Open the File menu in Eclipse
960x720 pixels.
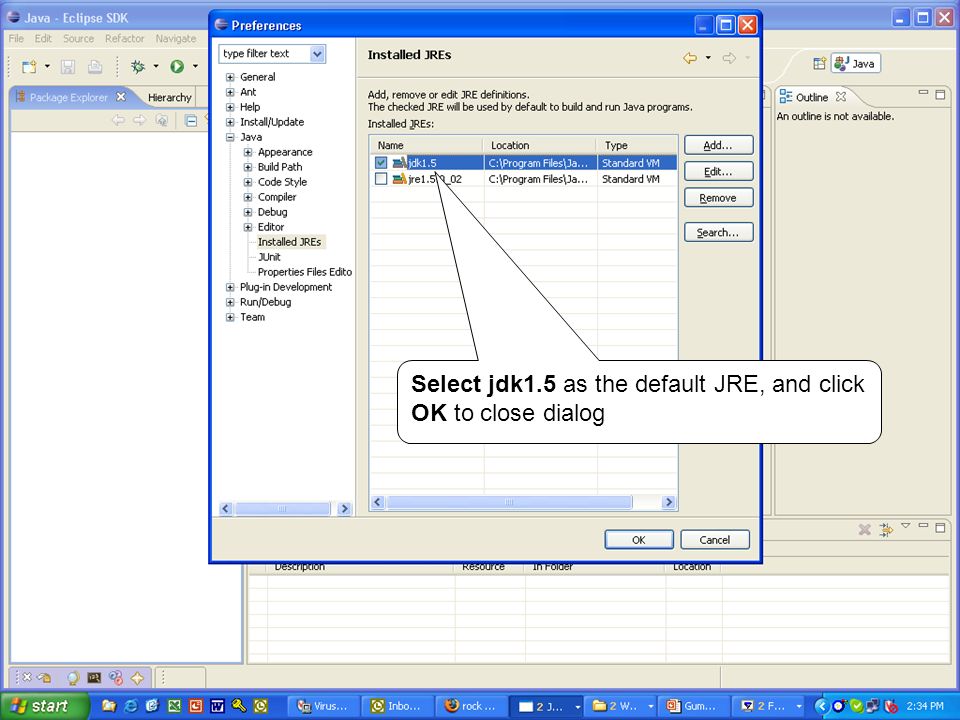16,39
